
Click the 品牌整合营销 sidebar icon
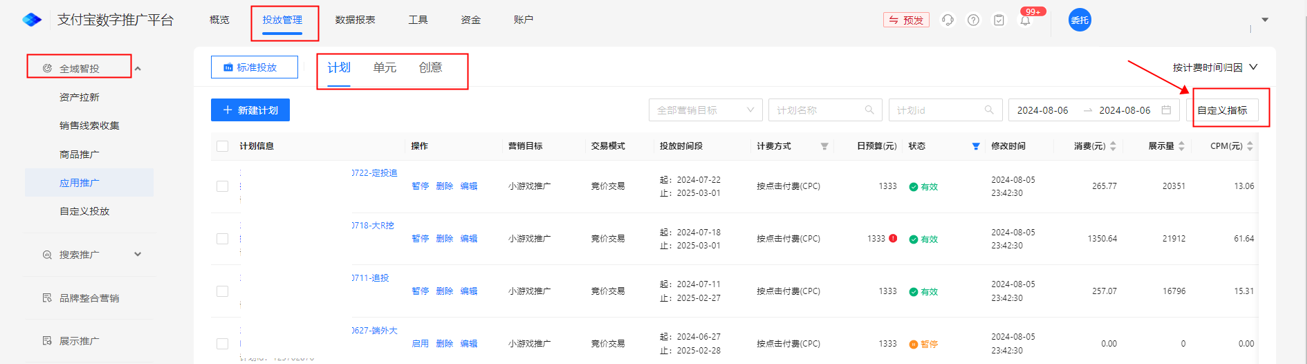[47, 298]
